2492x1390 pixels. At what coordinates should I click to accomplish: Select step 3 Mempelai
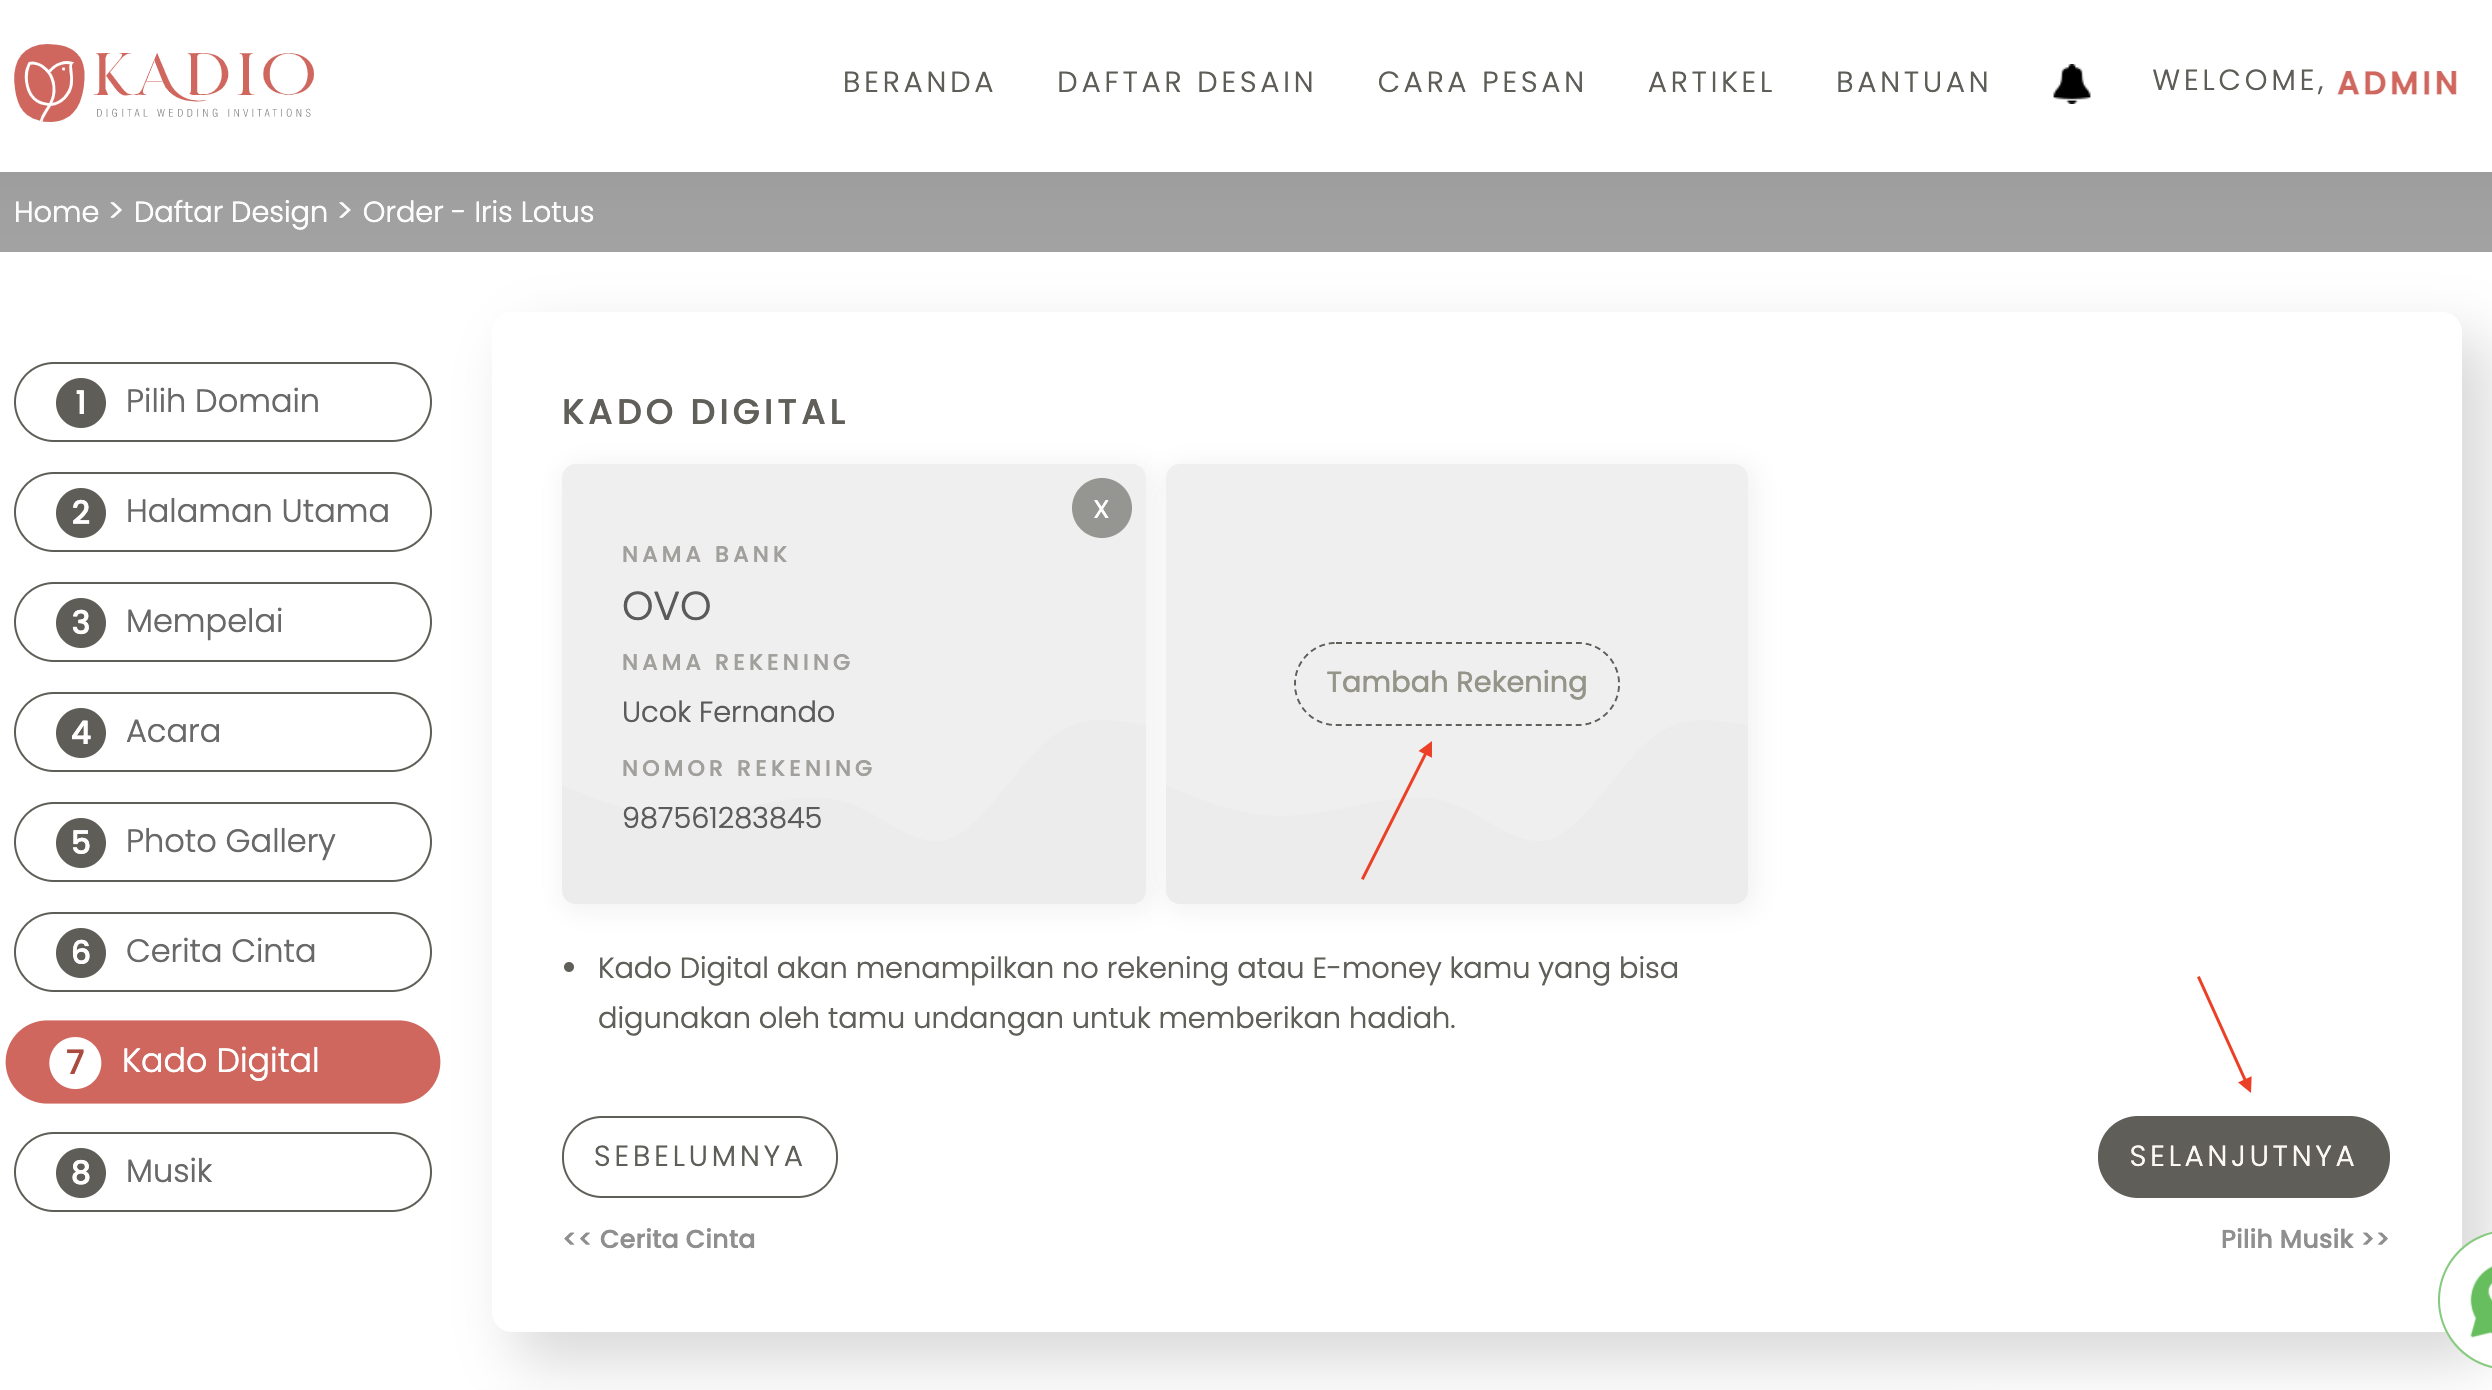(x=222, y=622)
